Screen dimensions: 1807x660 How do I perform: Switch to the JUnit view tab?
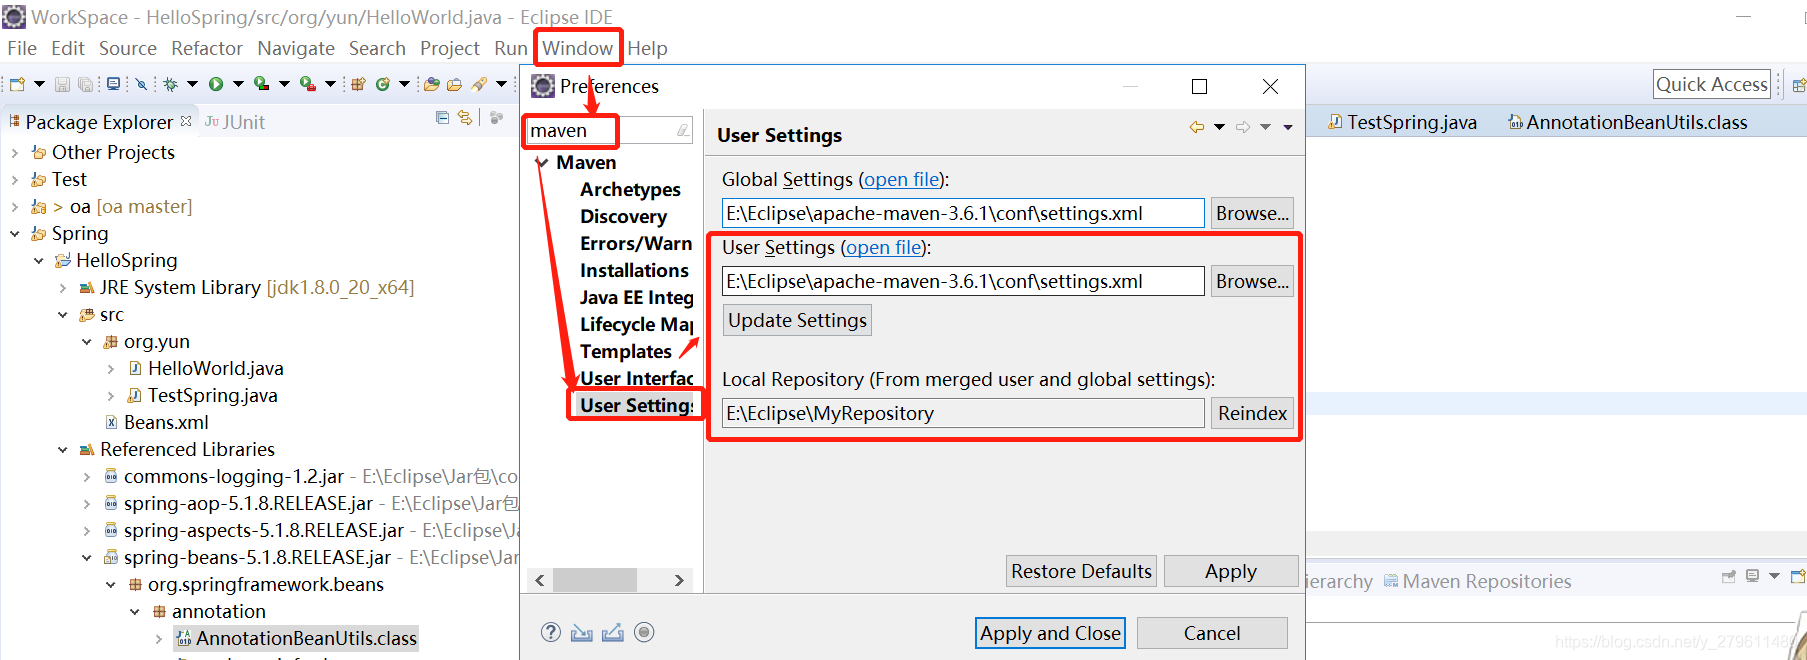[235, 122]
